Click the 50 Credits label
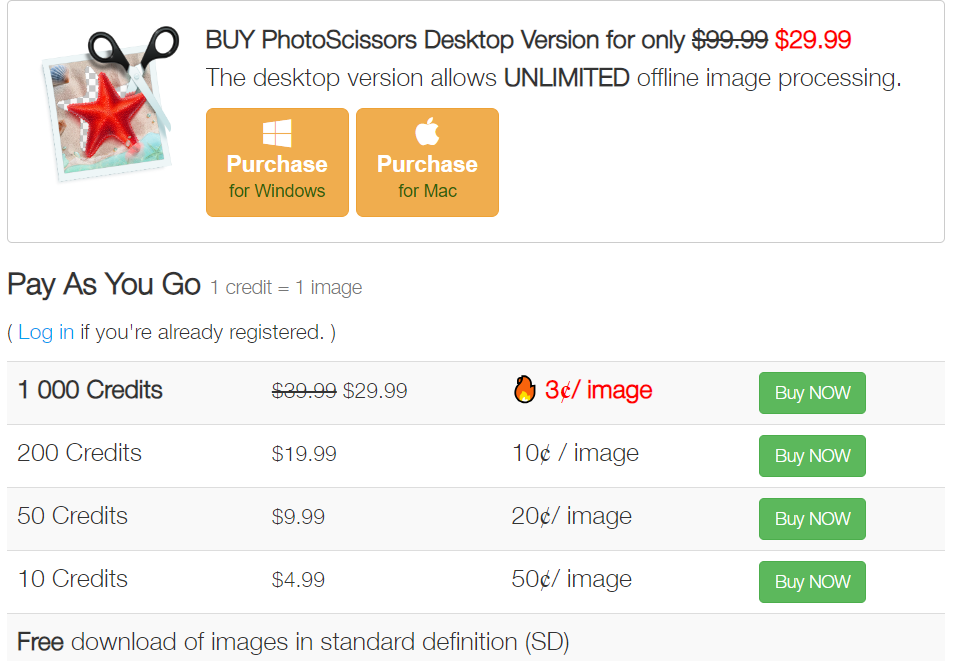This screenshot has height=661, width=953. coord(73,516)
